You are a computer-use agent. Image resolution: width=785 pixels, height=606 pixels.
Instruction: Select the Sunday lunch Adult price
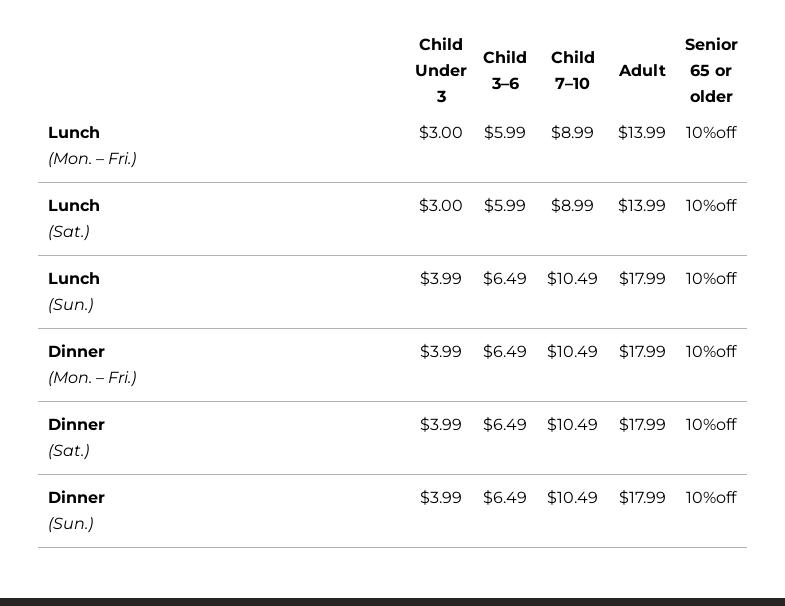642,279
